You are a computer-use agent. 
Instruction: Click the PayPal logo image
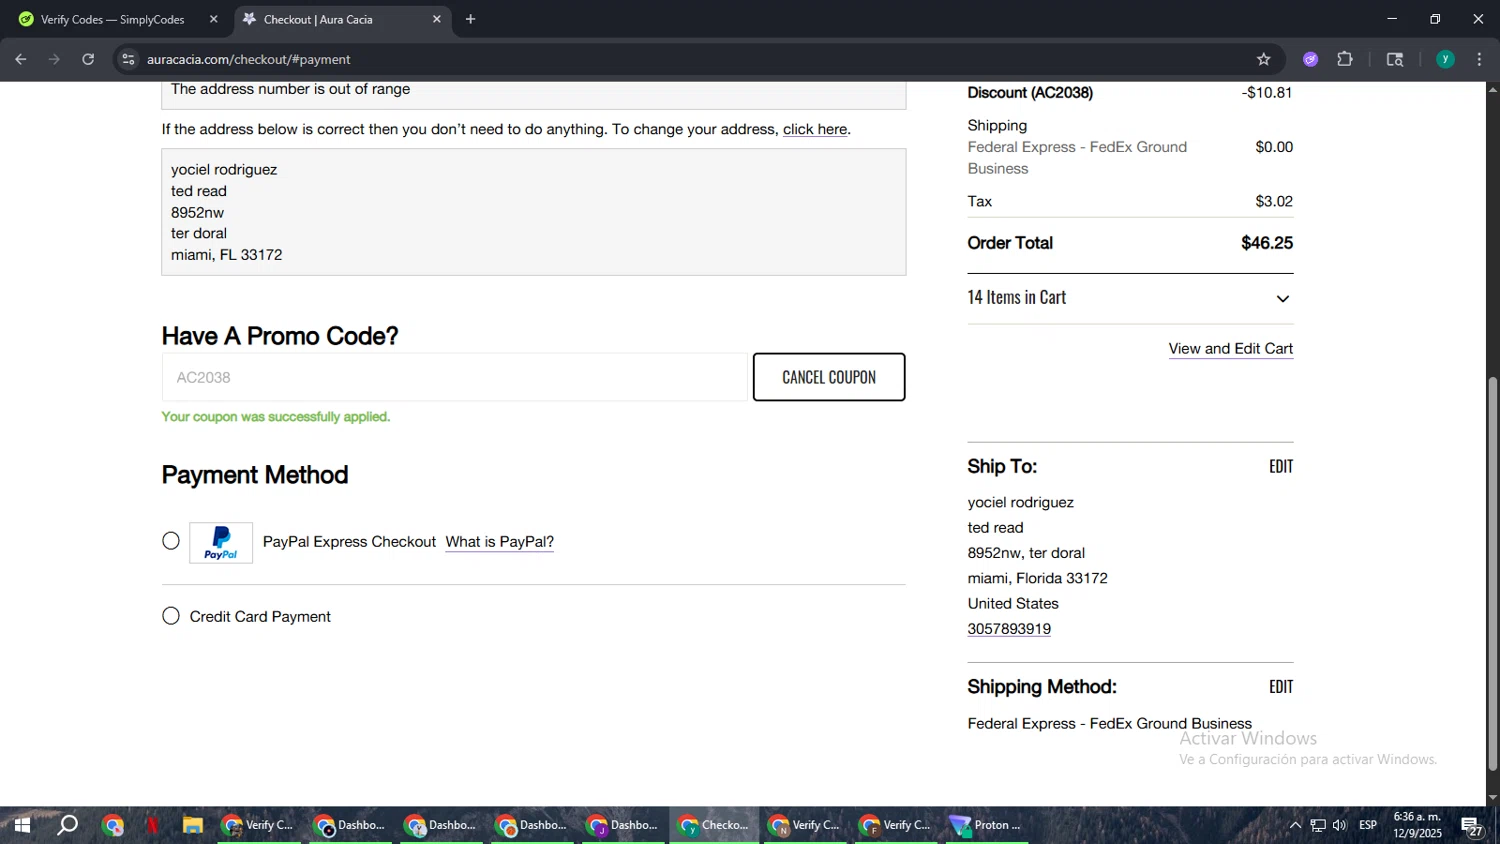pyautogui.click(x=221, y=542)
